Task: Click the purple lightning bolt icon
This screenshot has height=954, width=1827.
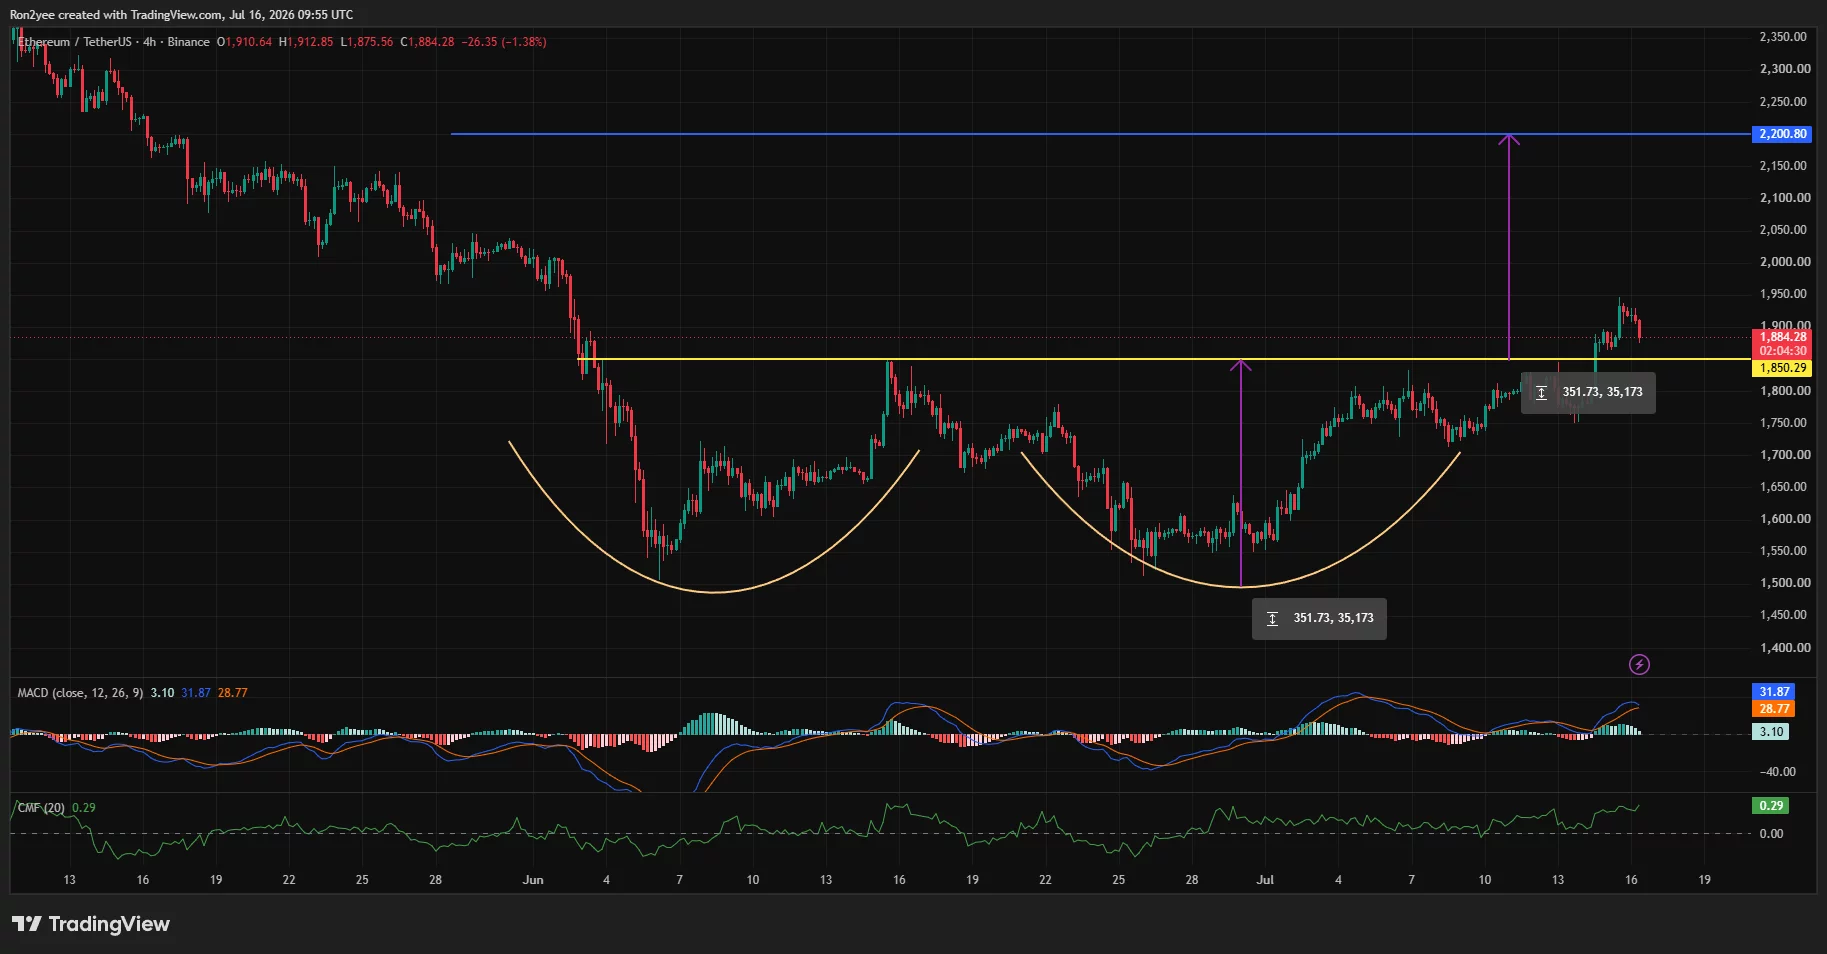Action: click(x=1639, y=664)
